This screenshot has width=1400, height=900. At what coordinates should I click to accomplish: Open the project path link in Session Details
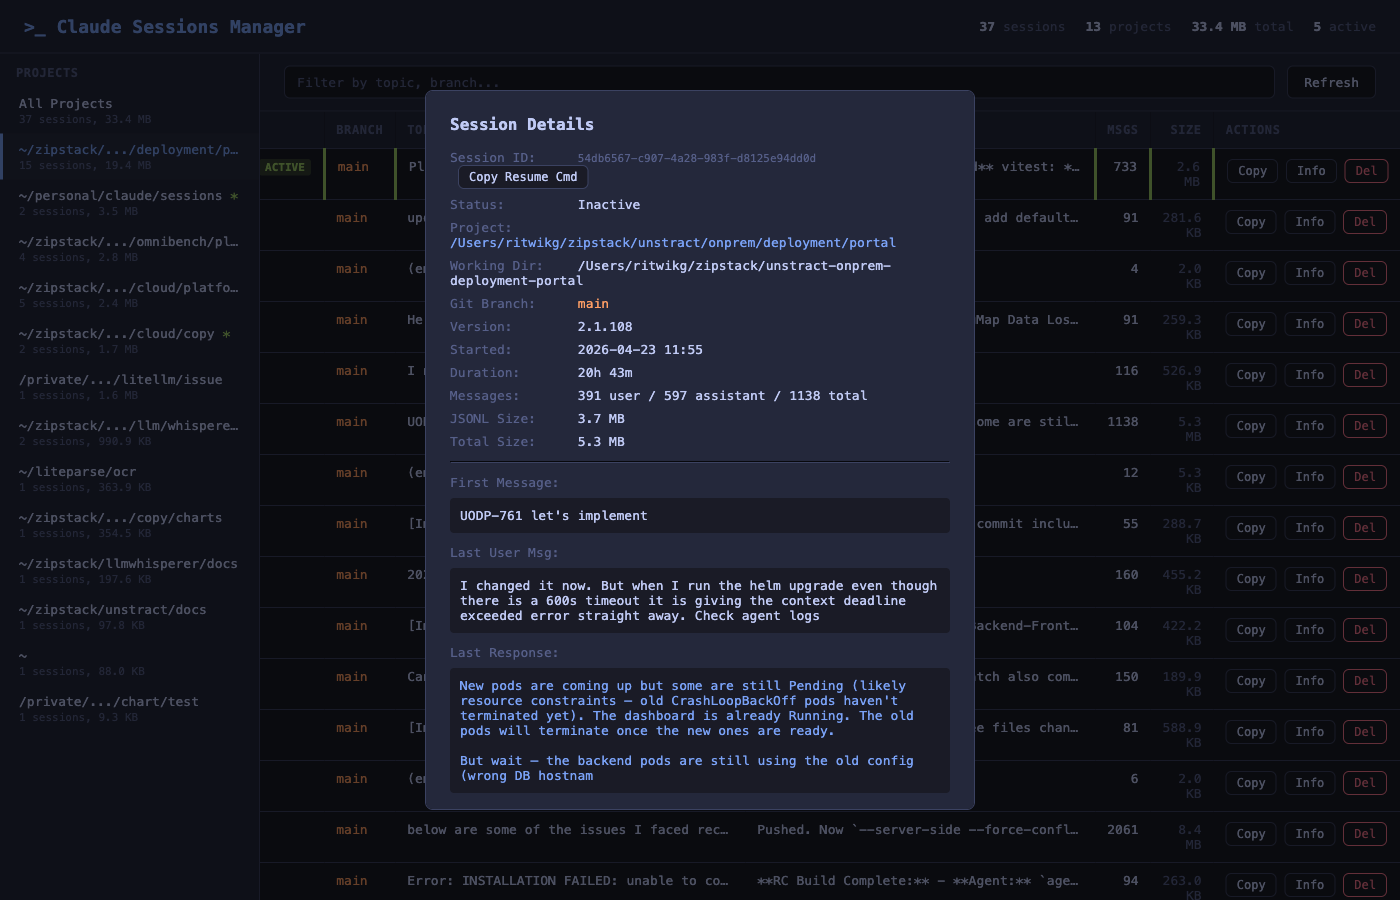(672, 243)
